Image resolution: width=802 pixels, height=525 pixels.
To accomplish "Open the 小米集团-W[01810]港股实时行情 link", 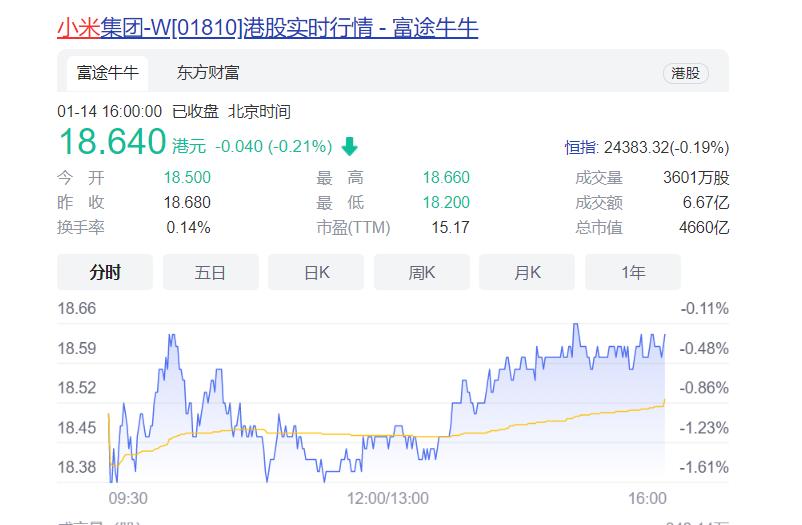I will pyautogui.click(x=268, y=28).
